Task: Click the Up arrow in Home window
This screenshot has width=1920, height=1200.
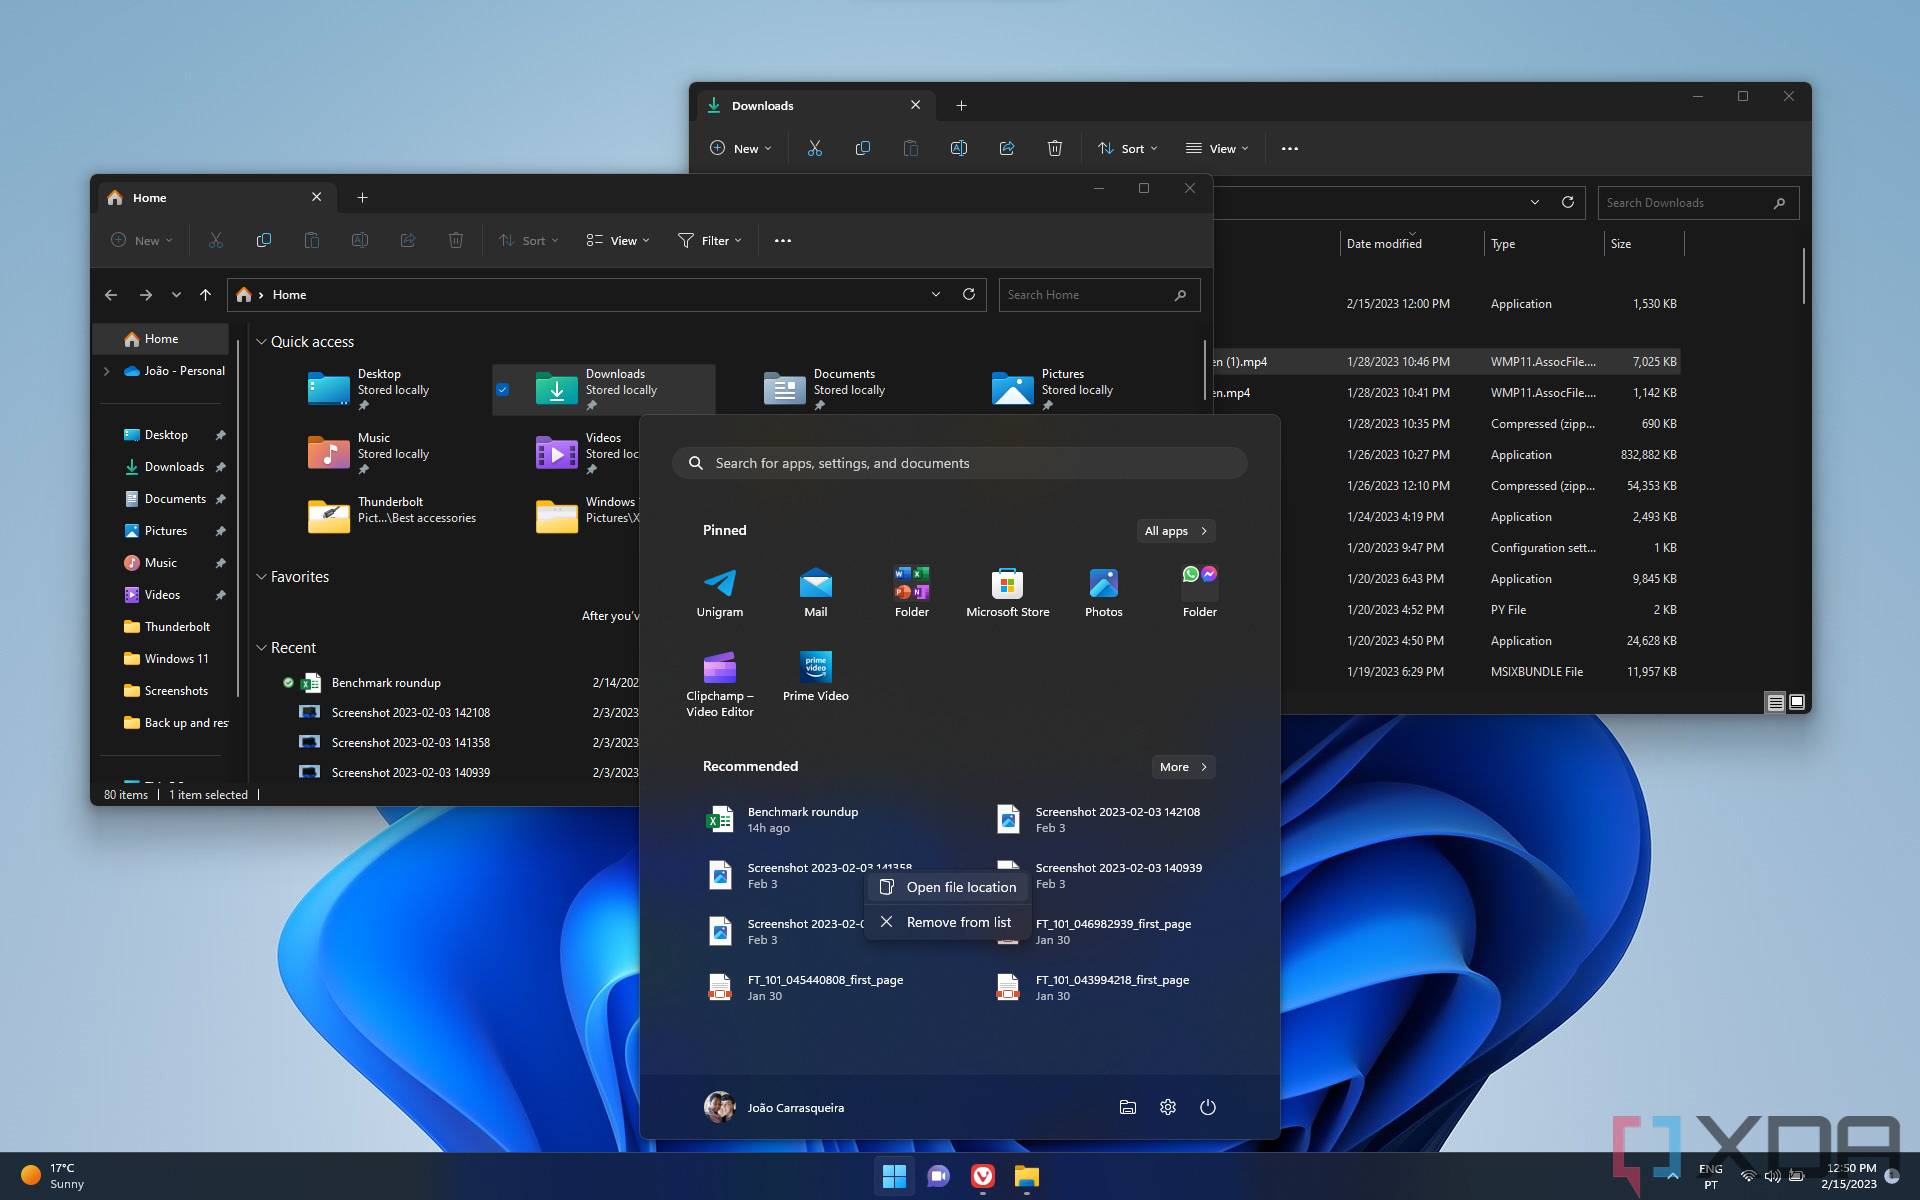Action: (x=205, y=294)
